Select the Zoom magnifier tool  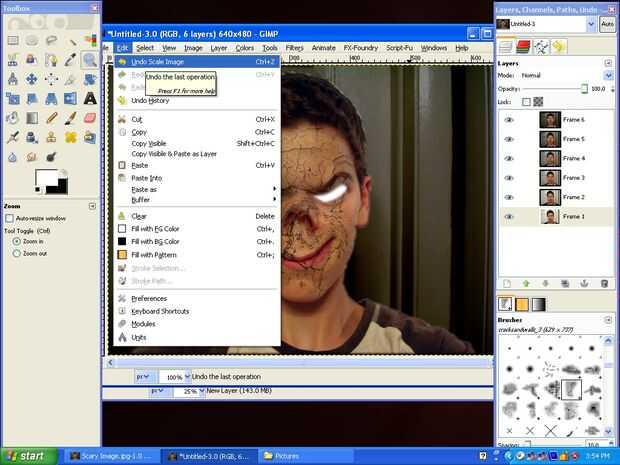click(x=90, y=60)
